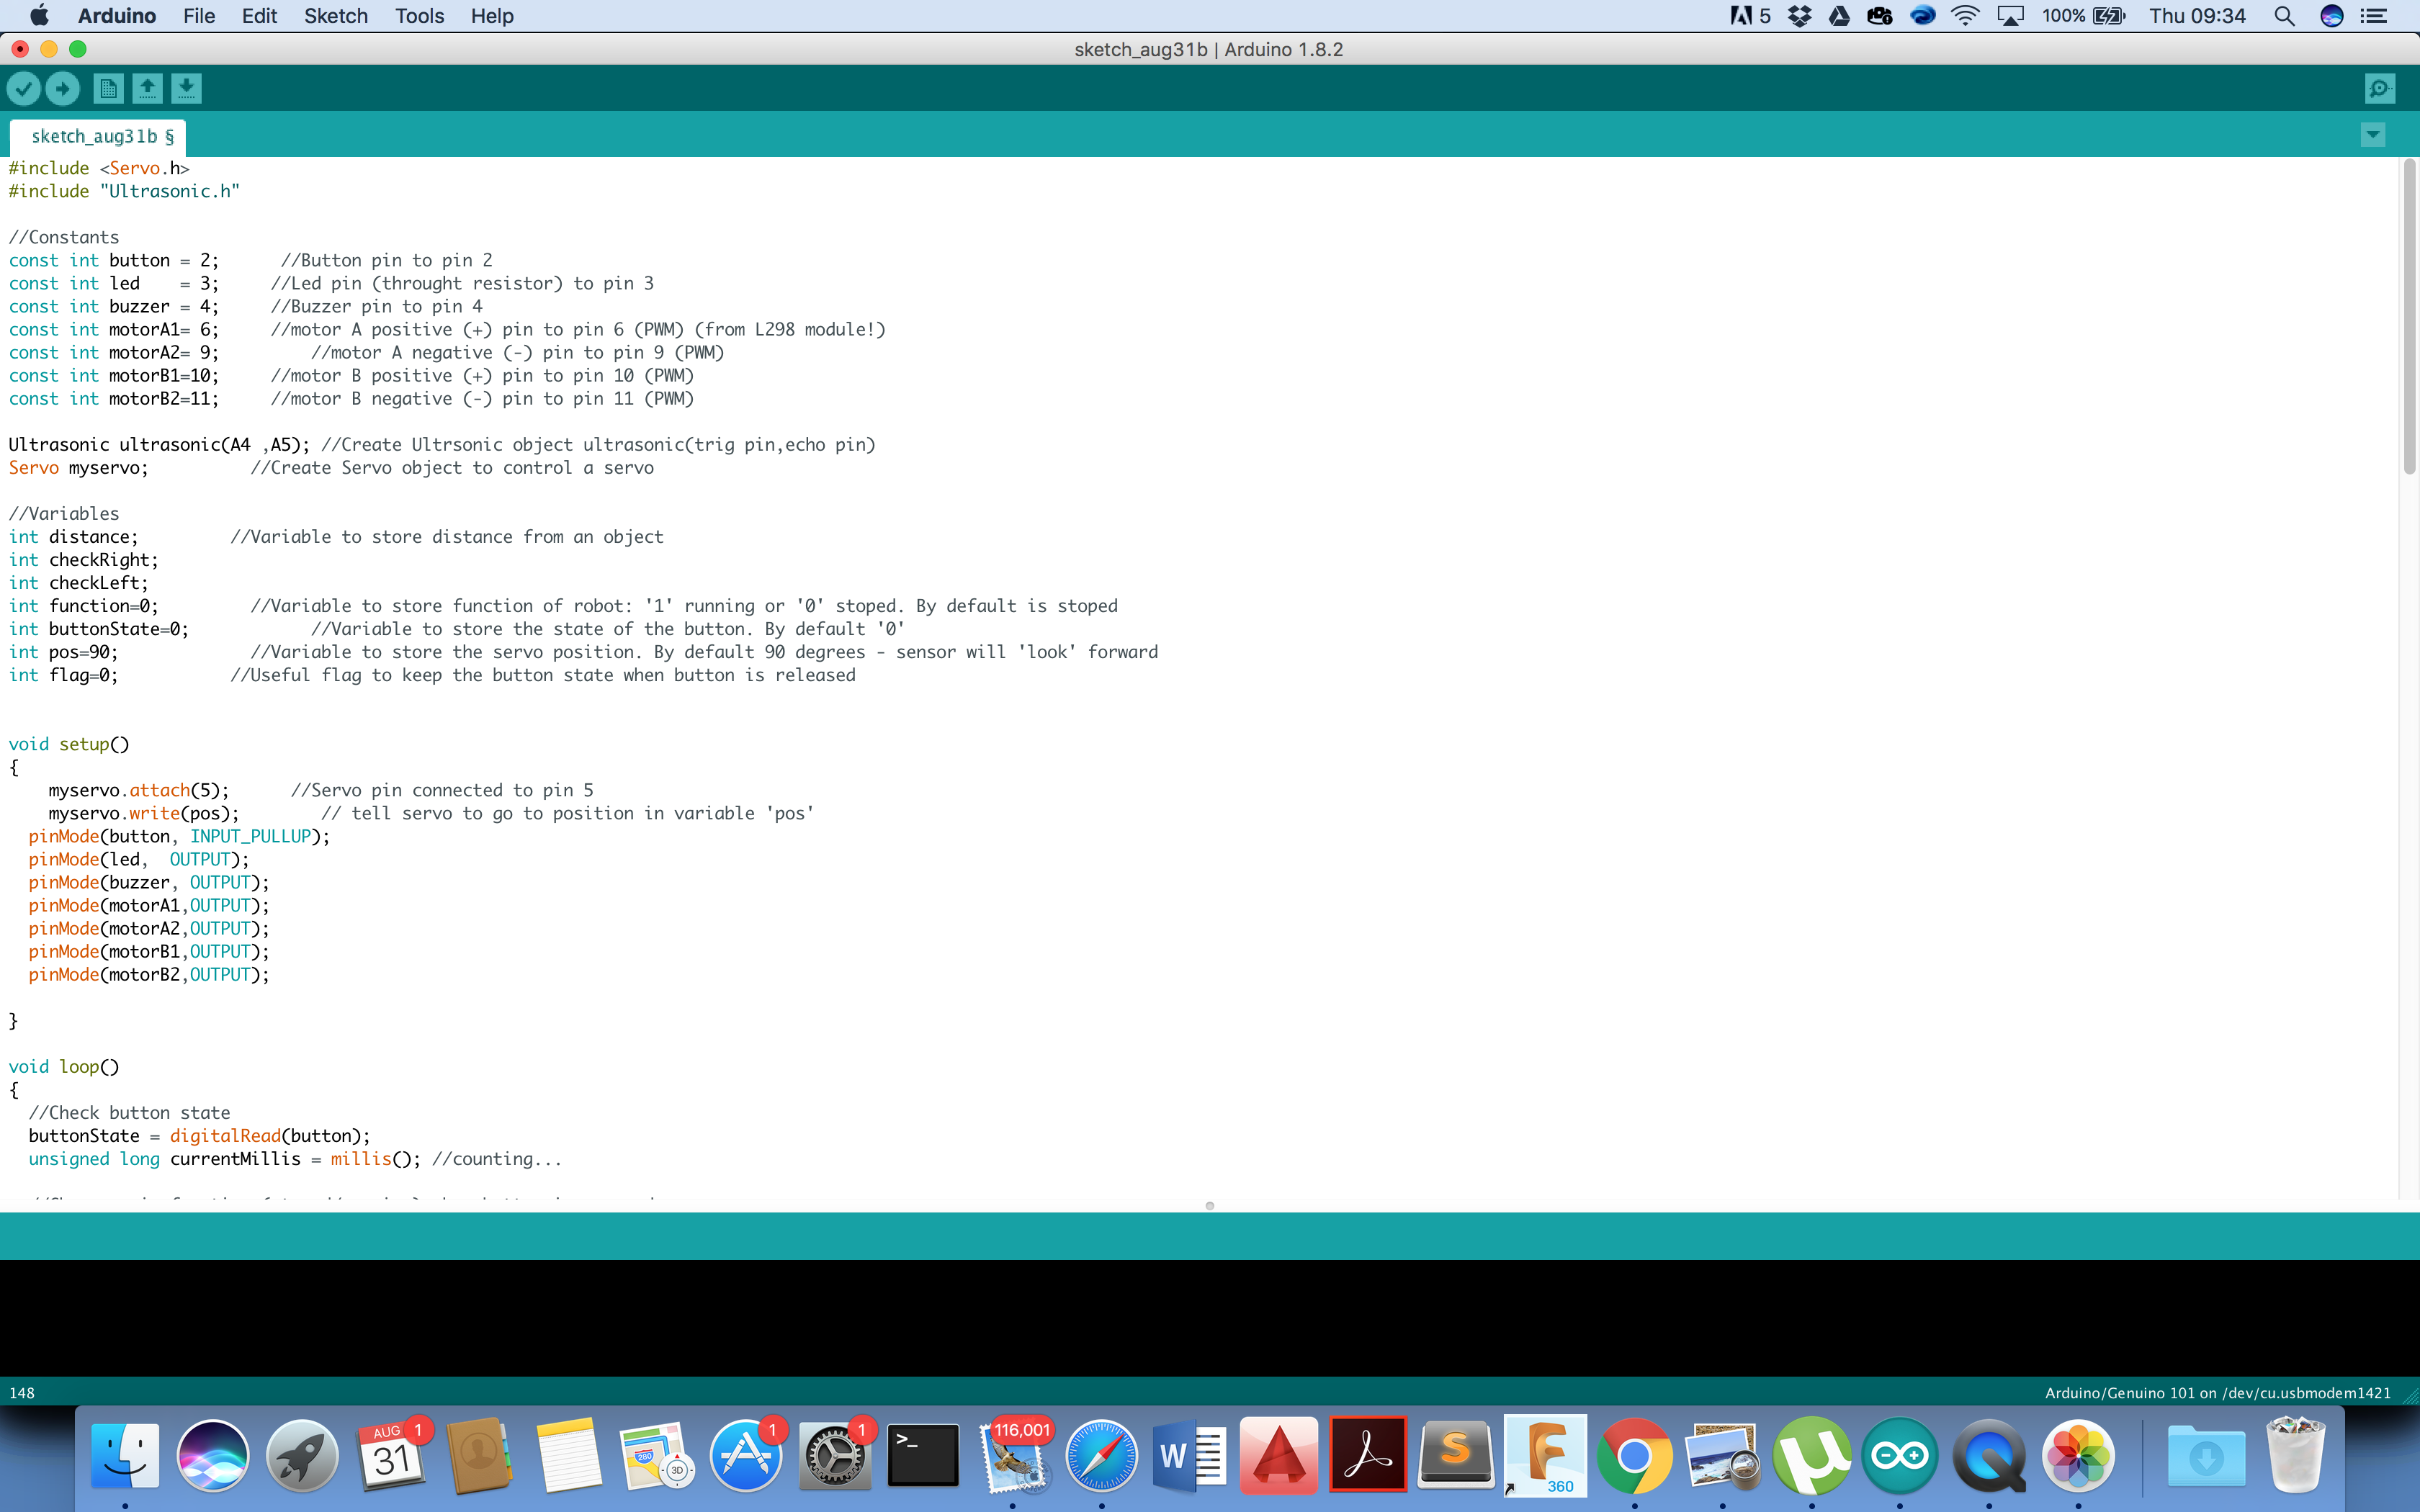Image resolution: width=2420 pixels, height=1512 pixels.
Task: Click the Google Drive menu bar icon
Action: (x=1839, y=16)
